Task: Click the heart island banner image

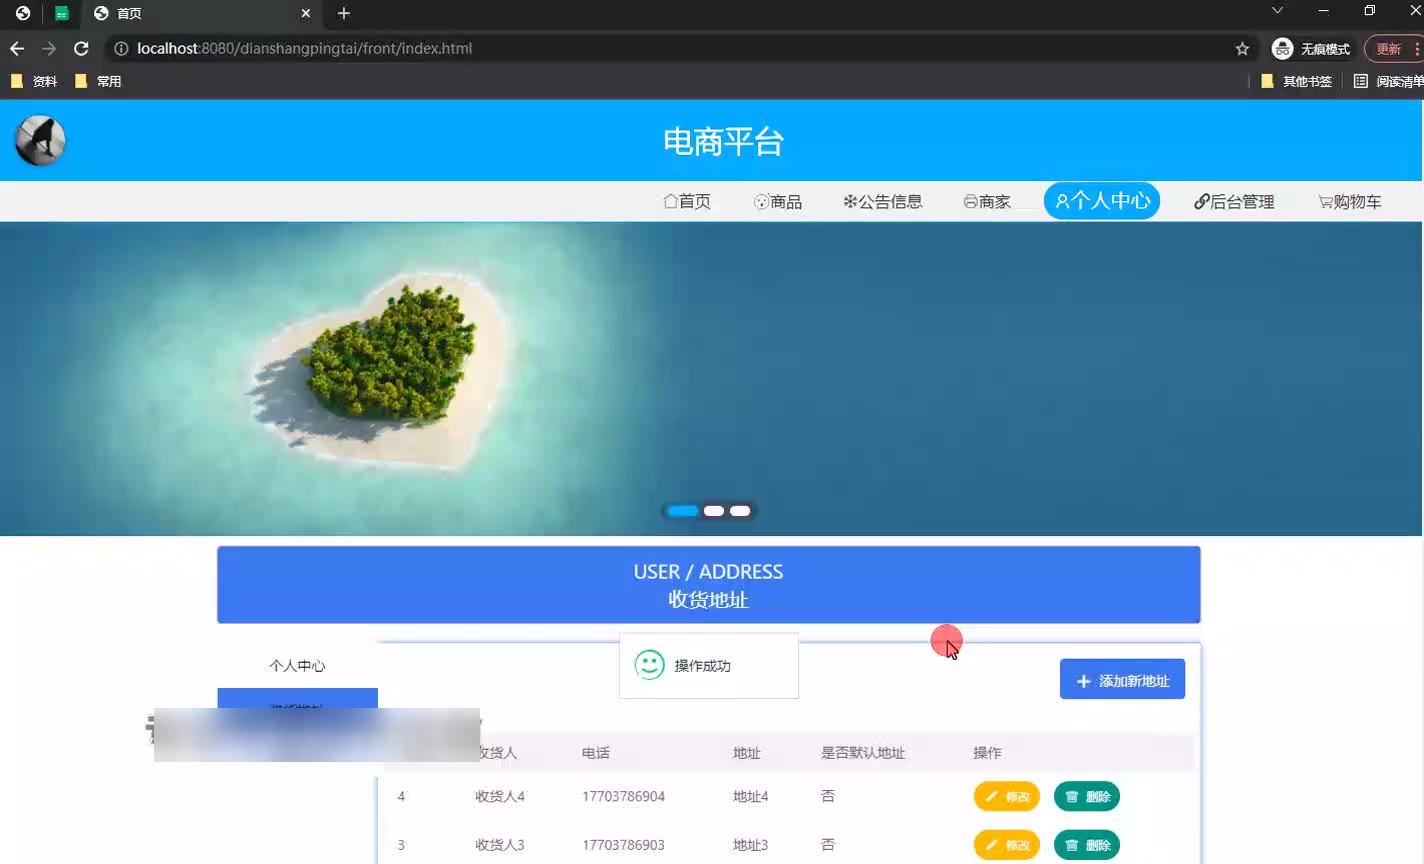Action: [x=711, y=378]
